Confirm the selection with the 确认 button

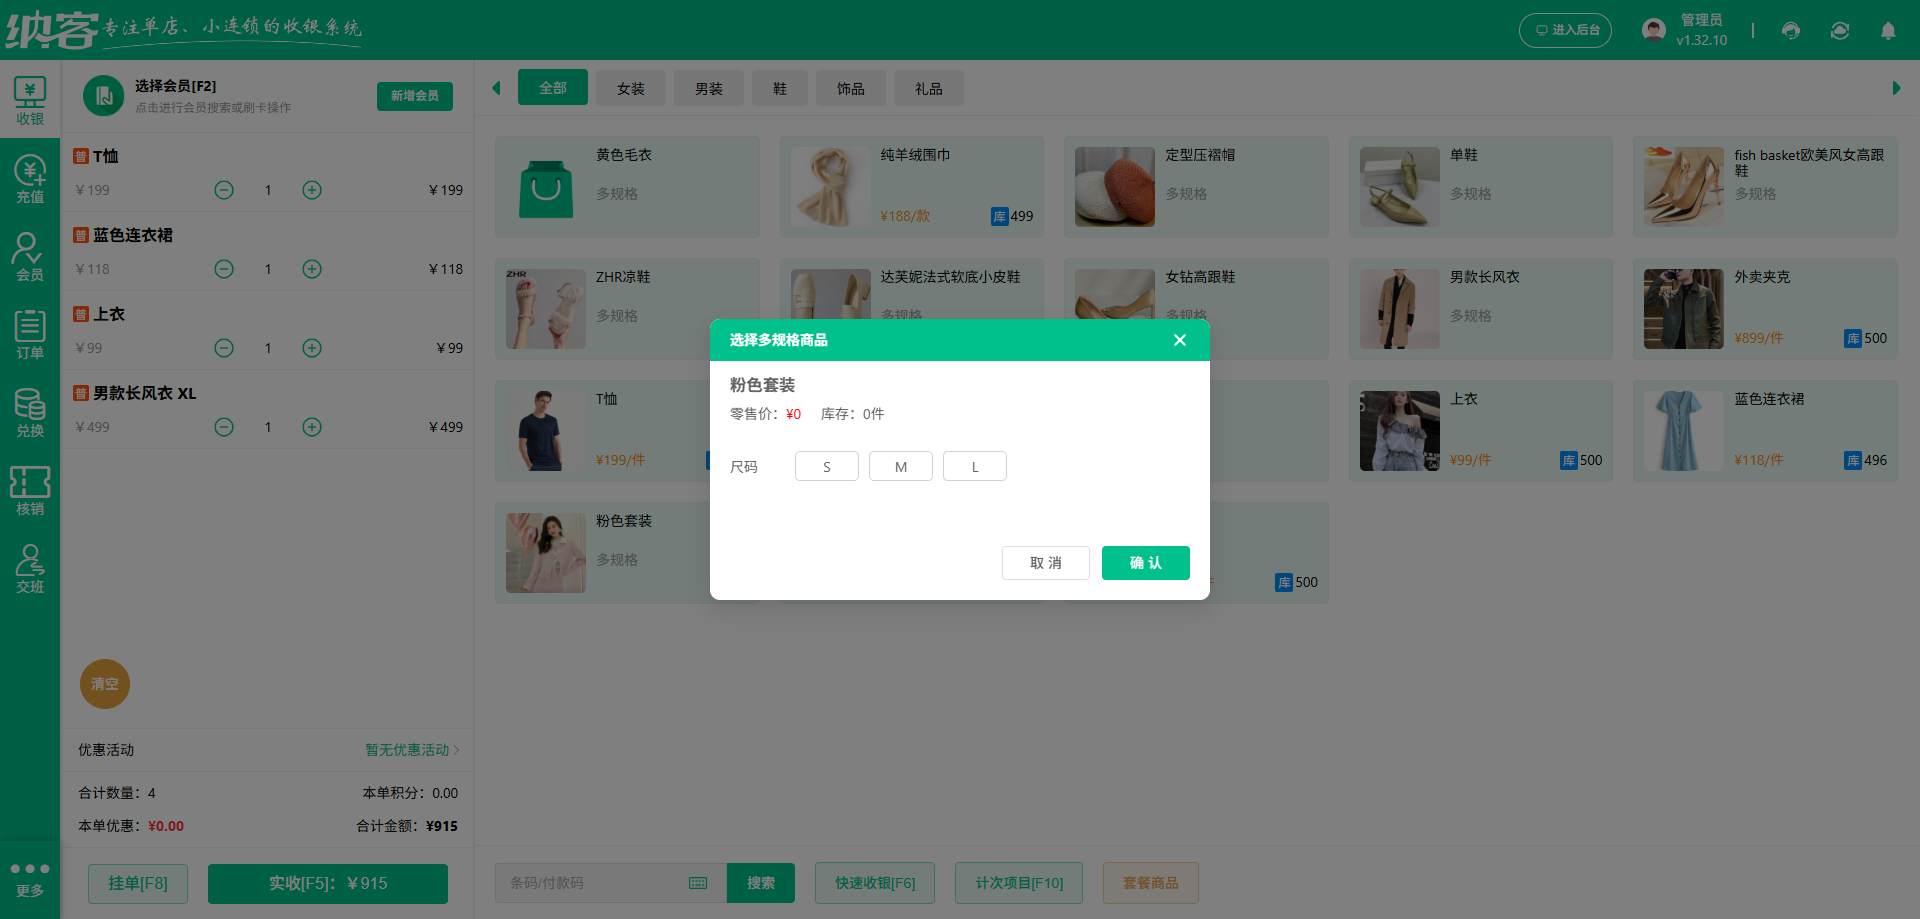(1145, 562)
